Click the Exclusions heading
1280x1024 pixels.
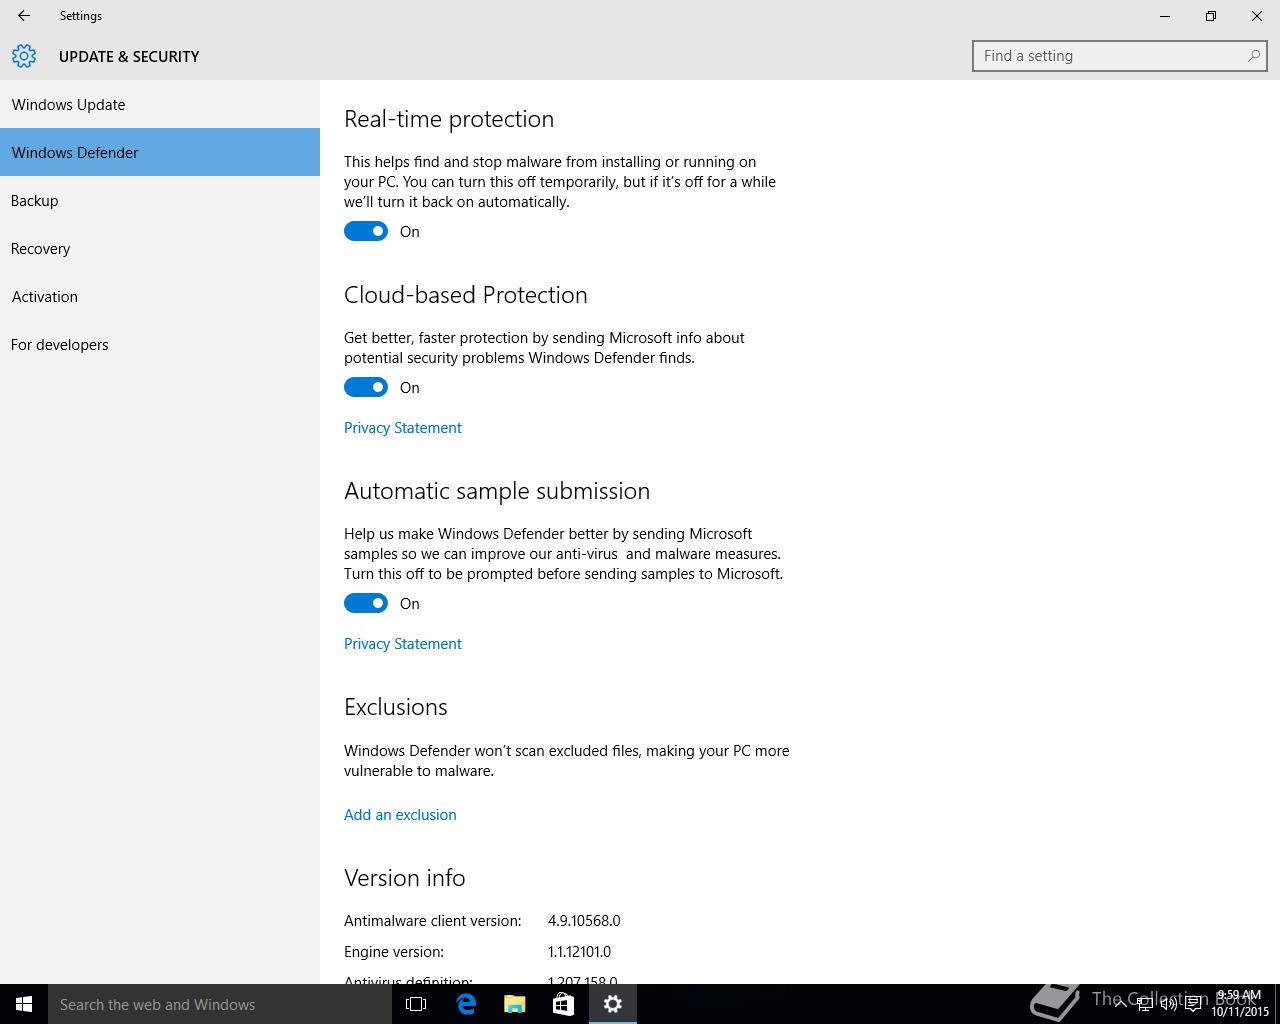point(396,707)
